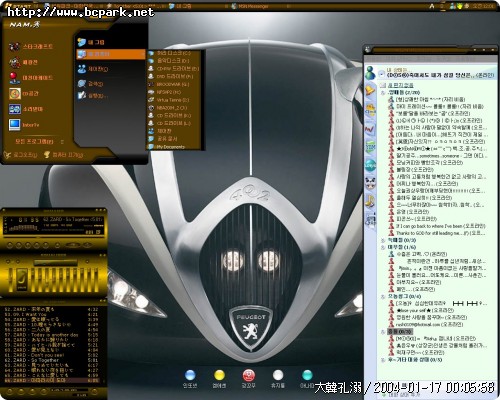Collapse the MSN contact group showing (0/4)
The image size is (500, 400).
click(x=383, y=296)
